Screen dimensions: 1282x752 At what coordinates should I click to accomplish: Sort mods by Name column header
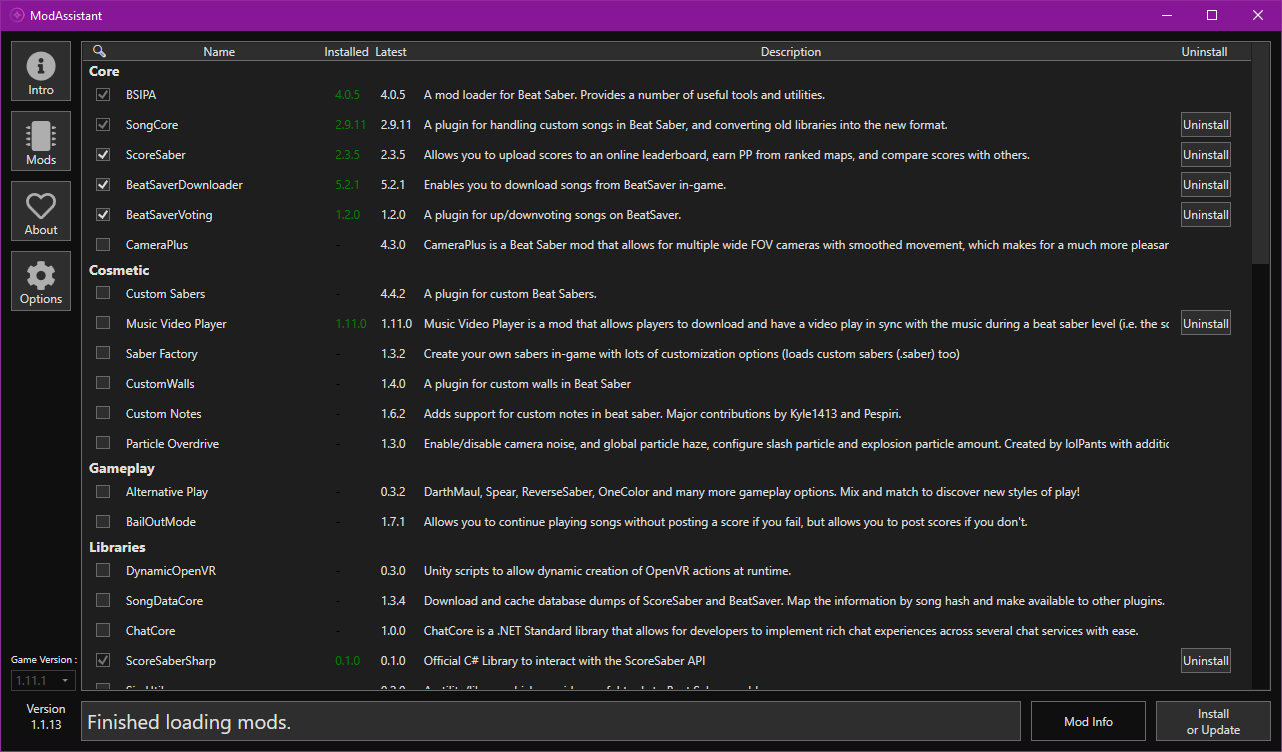219,52
